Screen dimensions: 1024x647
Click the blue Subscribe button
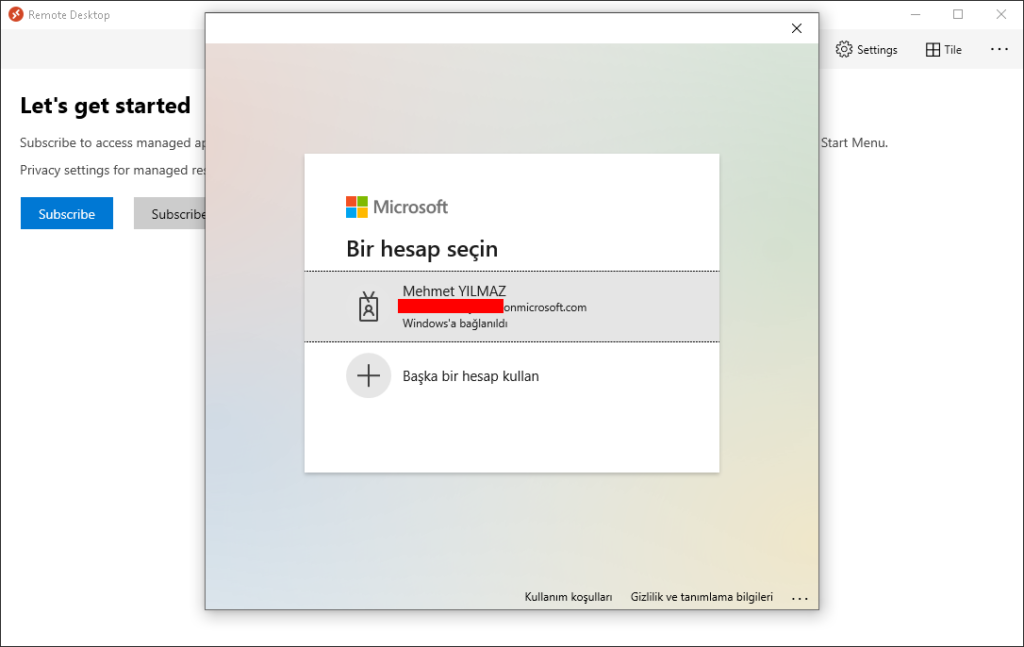coord(67,213)
